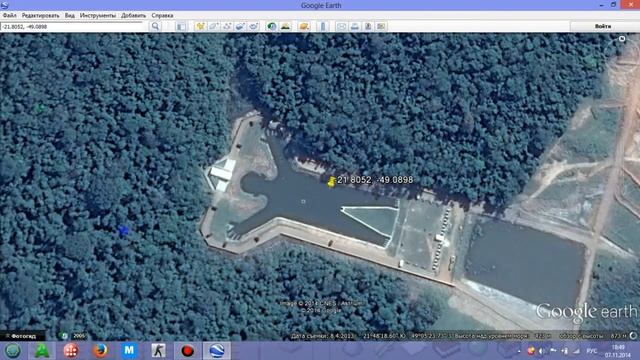This screenshot has height=360, width=640.
Task: Open the Добавить menu
Action: (x=133, y=16)
